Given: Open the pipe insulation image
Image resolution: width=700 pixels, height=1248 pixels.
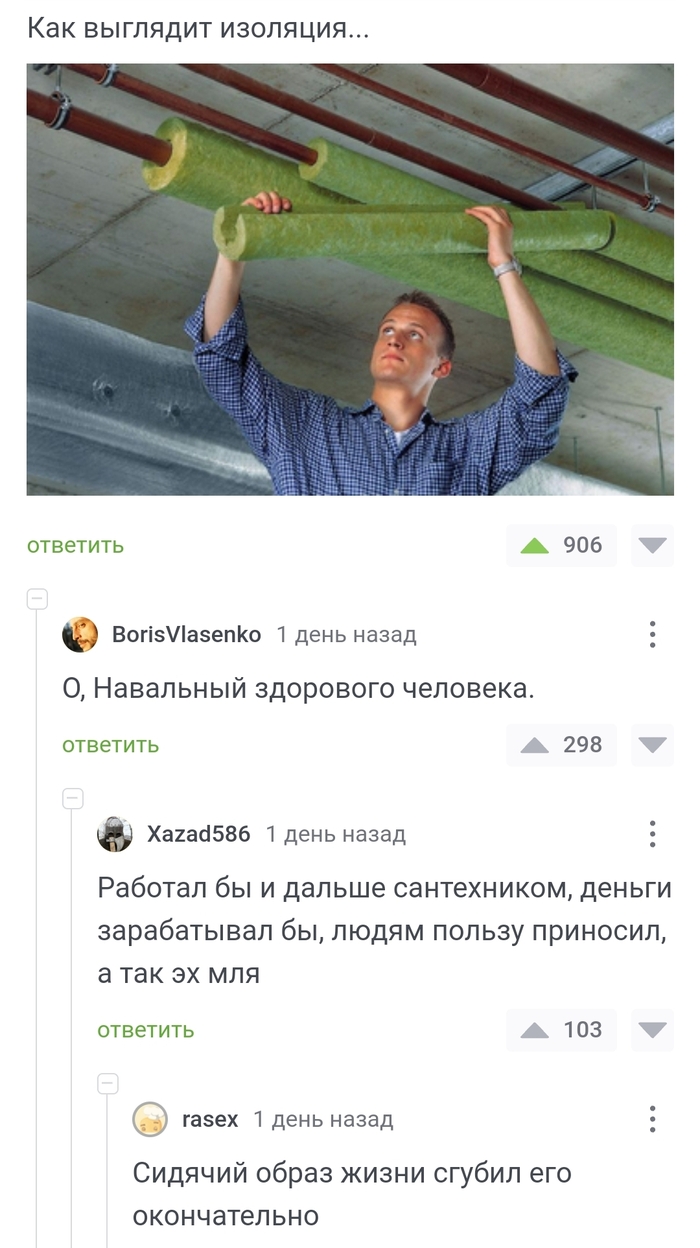Looking at the screenshot, I should [350, 280].
